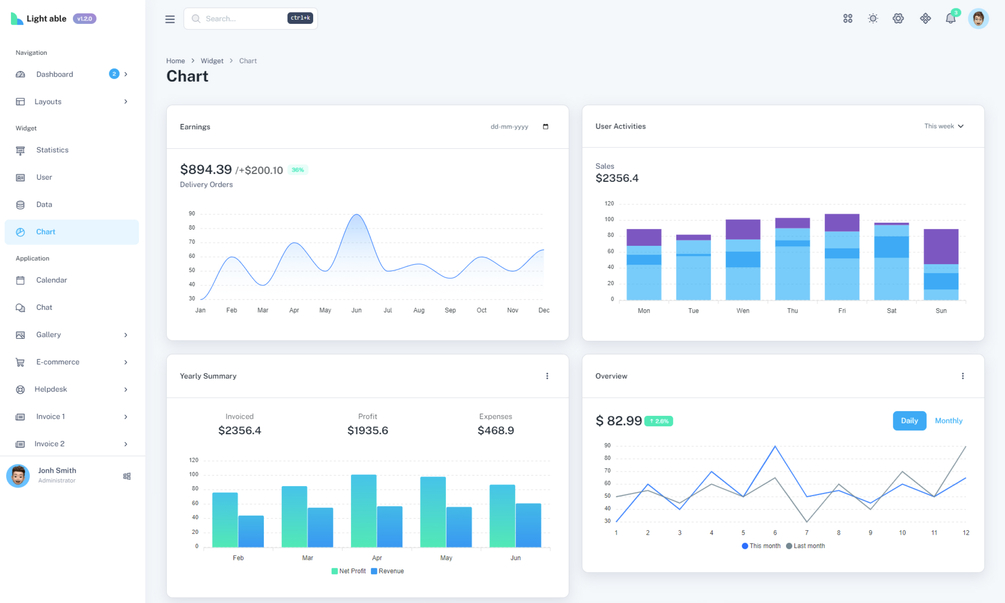Click the Statistics icon in sidebar
This screenshot has height=603, width=1005.
[21, 151]
